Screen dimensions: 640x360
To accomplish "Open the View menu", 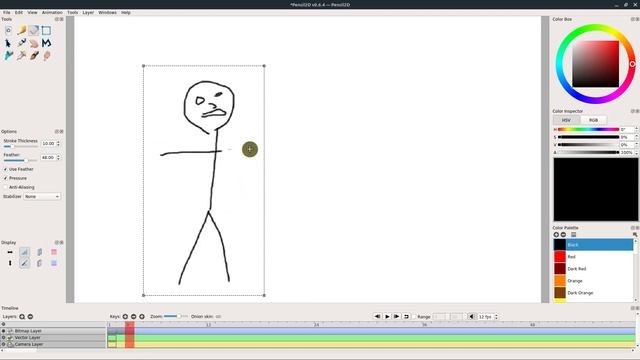I will point(32,13).
